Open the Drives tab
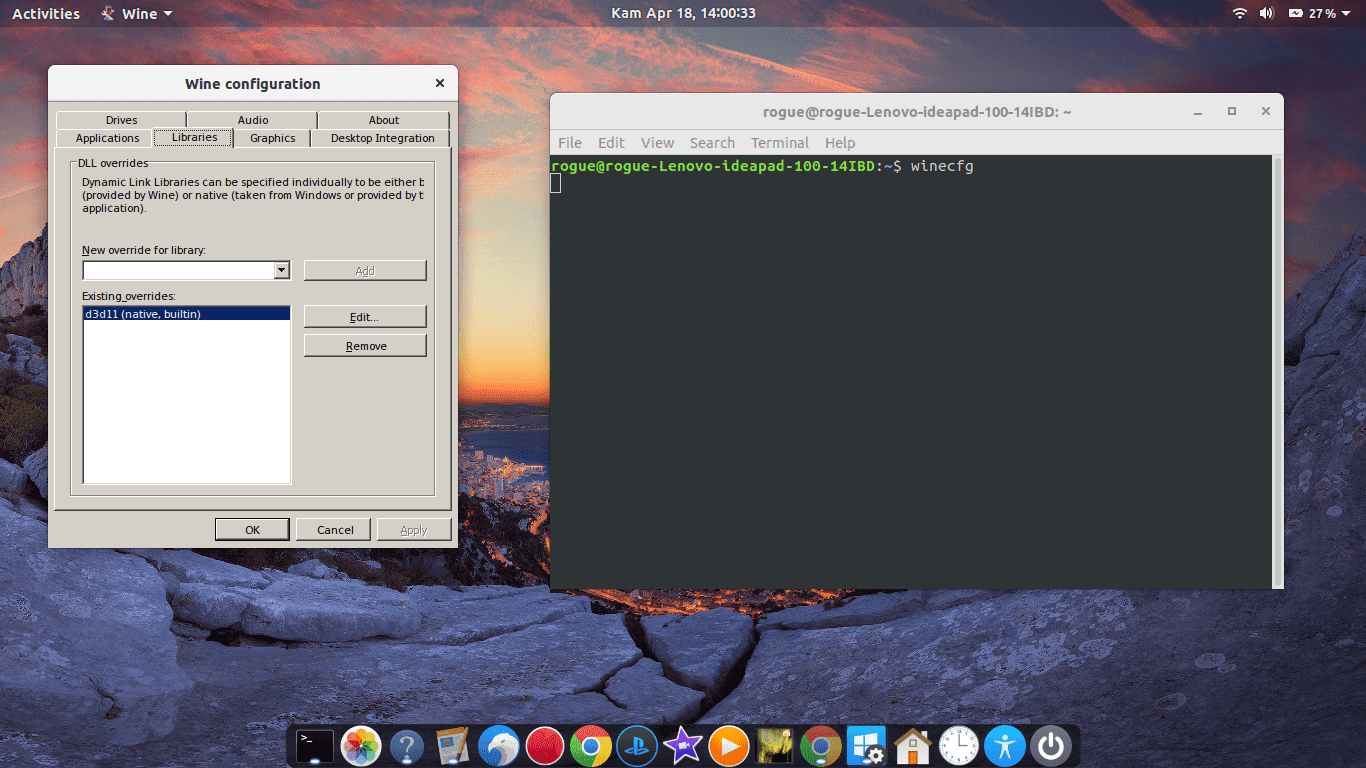The image size is (1366, 768). point(120,119)
